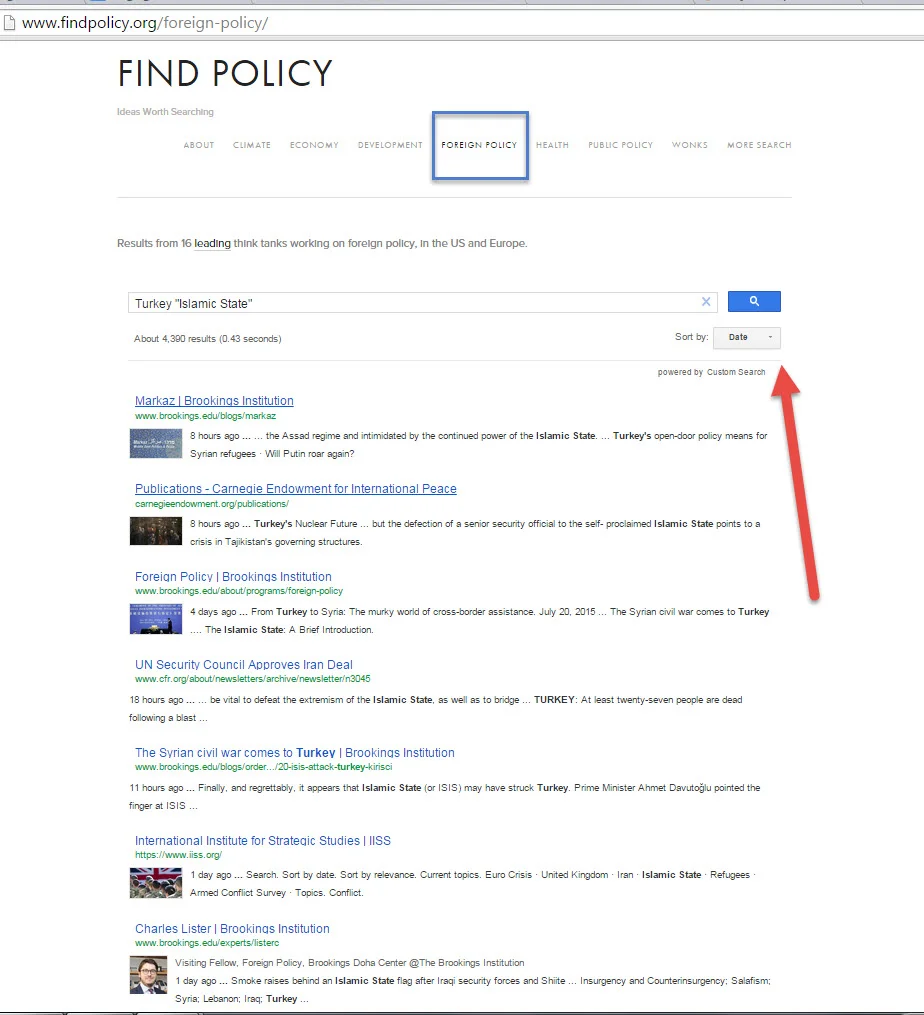
Task: Select the Development nav item
Action: [390, 145]
